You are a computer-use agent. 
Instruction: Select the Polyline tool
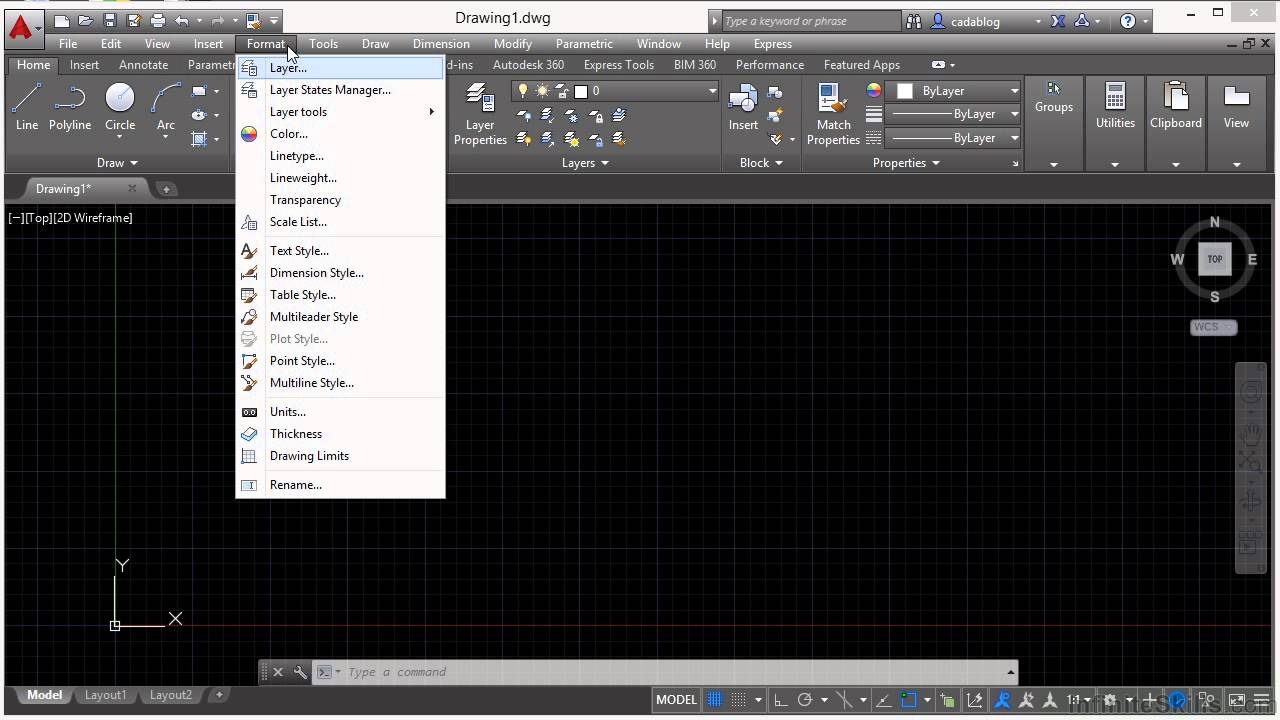(x=70, y=106)
